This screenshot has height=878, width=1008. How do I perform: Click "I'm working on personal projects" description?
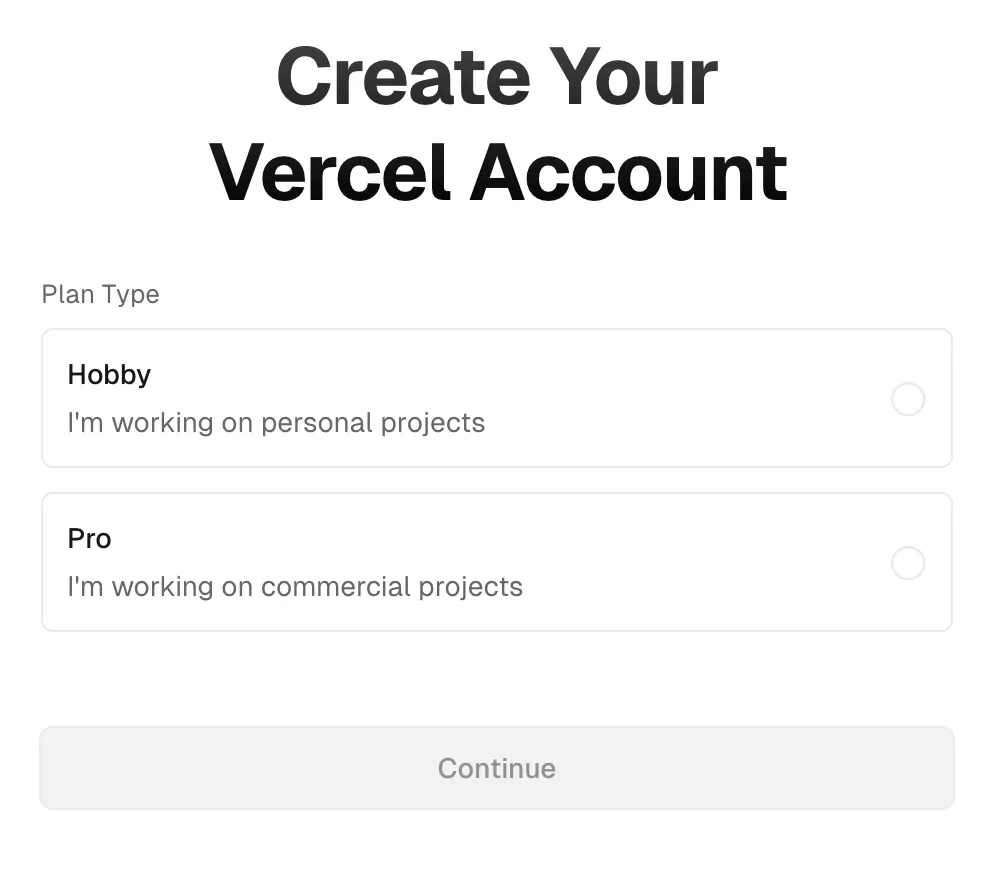click(x=276, y=423)
